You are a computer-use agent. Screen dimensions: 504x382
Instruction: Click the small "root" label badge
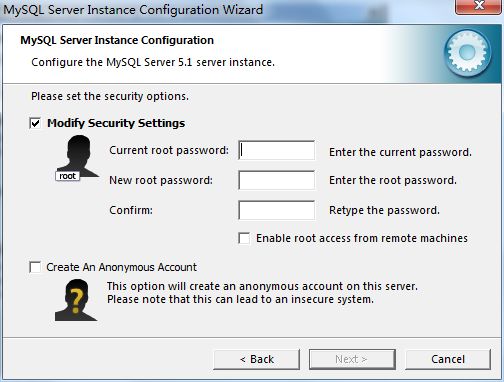click(x=68, y=176)
